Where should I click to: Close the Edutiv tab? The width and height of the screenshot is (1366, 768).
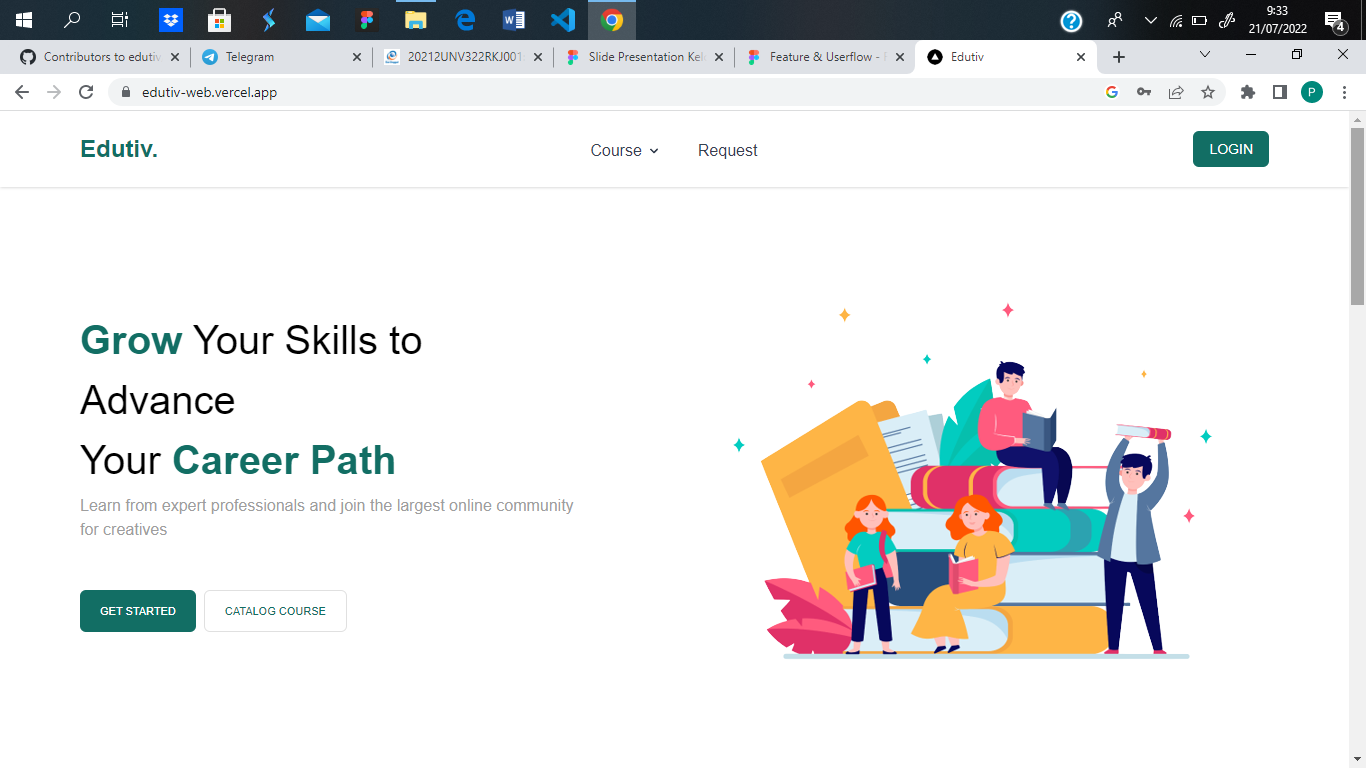tap(1081, 57)
